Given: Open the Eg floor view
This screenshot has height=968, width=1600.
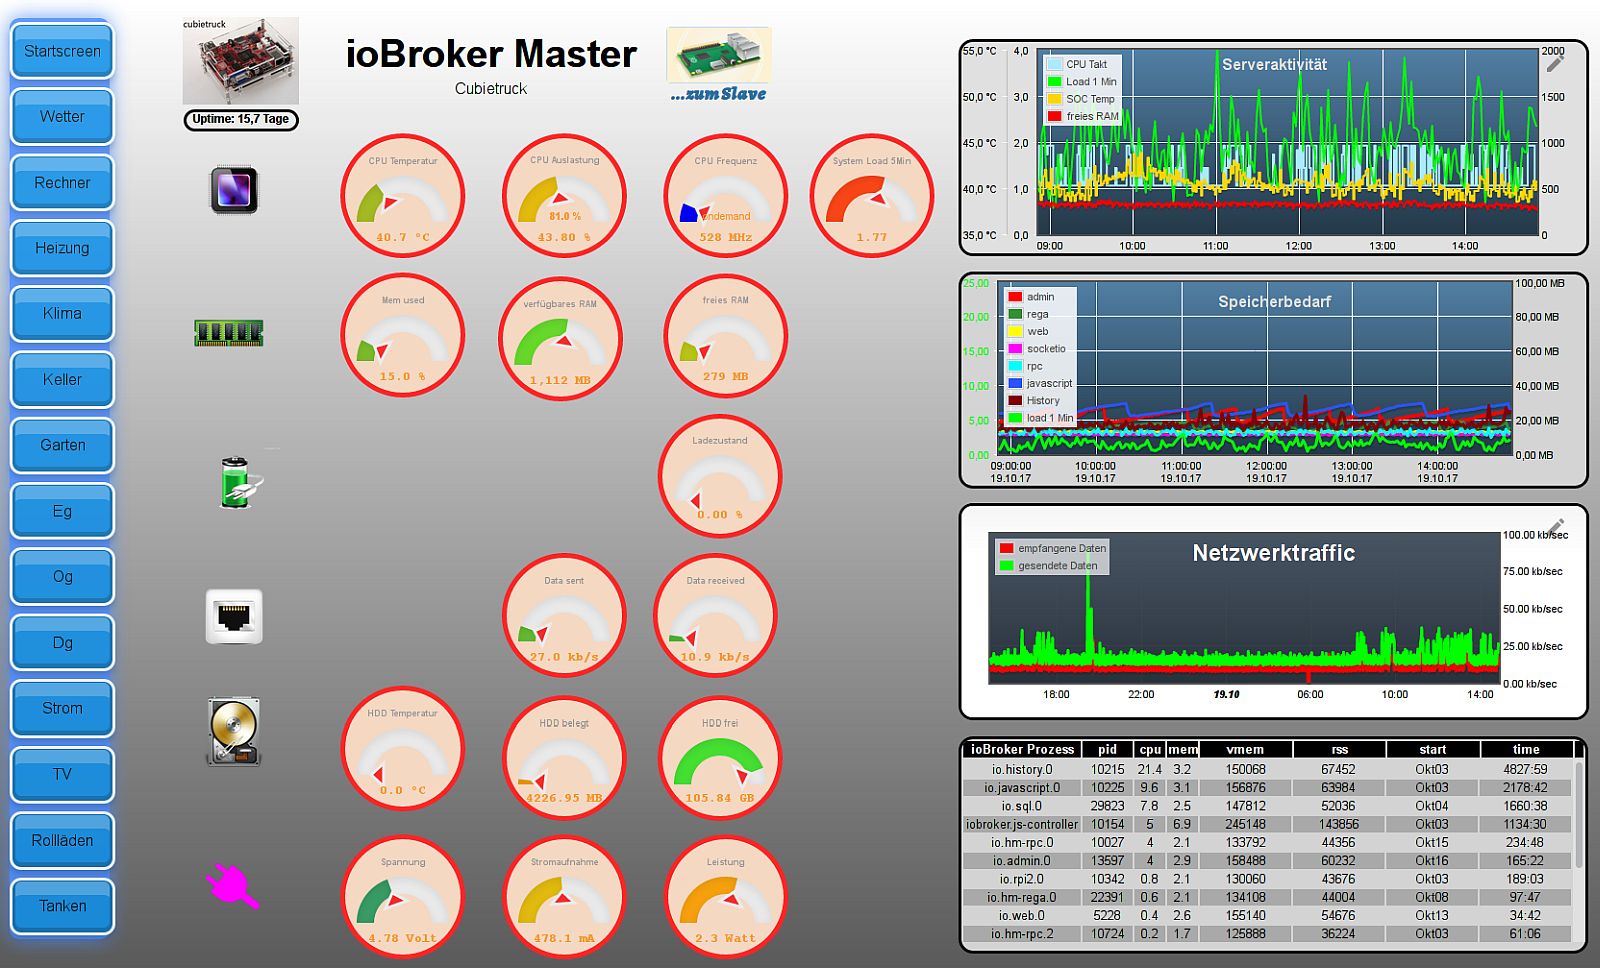Looking at the screenshot, I should (x=62, y=511).
